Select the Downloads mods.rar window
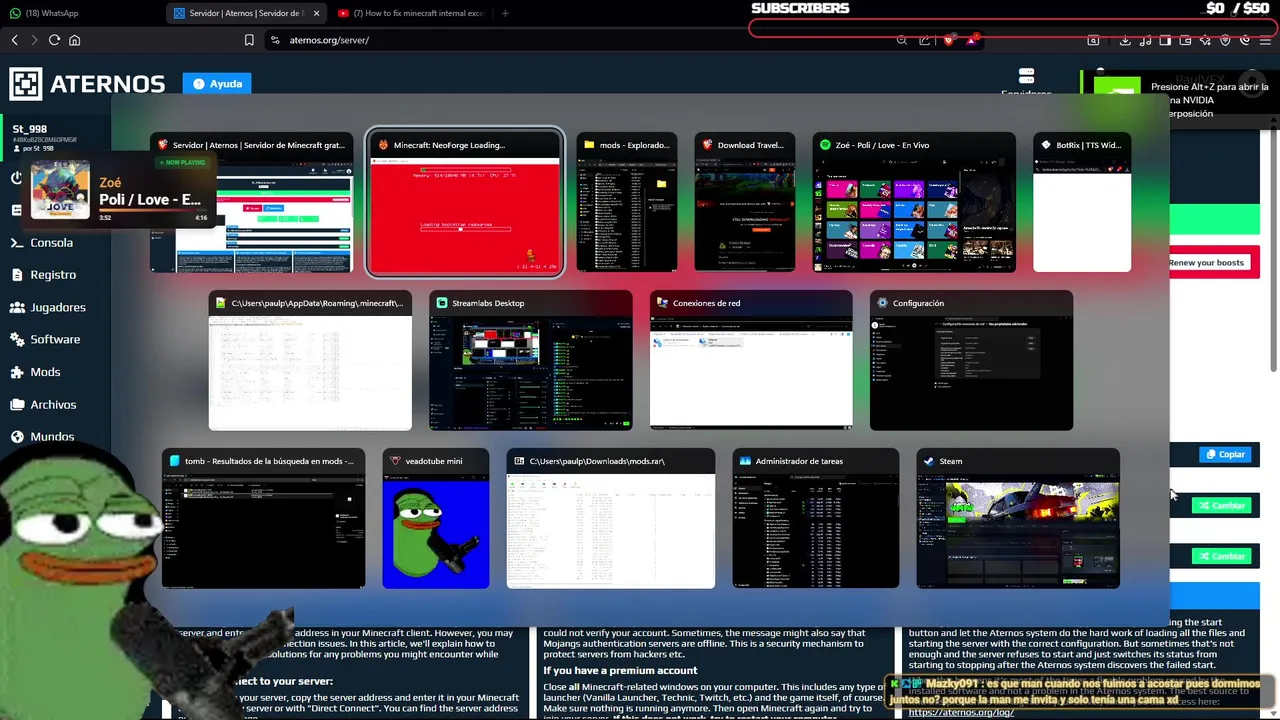The width and height of the screenshot is (1280, 720). [x=611, y=519]
